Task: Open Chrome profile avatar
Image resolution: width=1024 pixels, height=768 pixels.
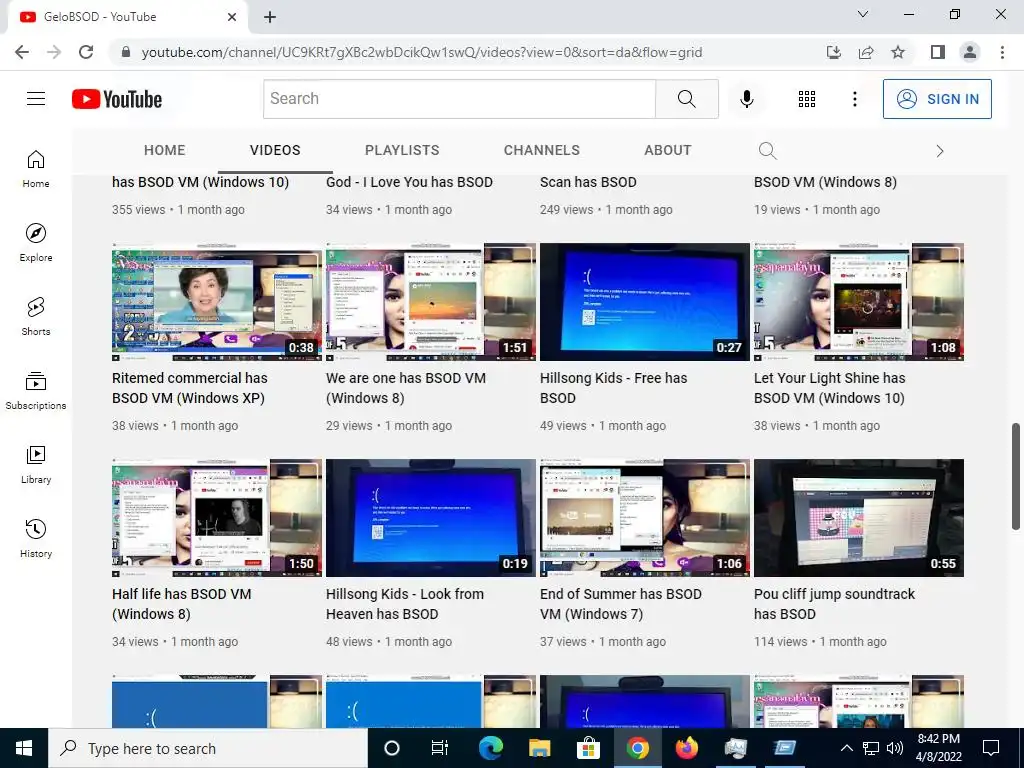Action: 970,52
